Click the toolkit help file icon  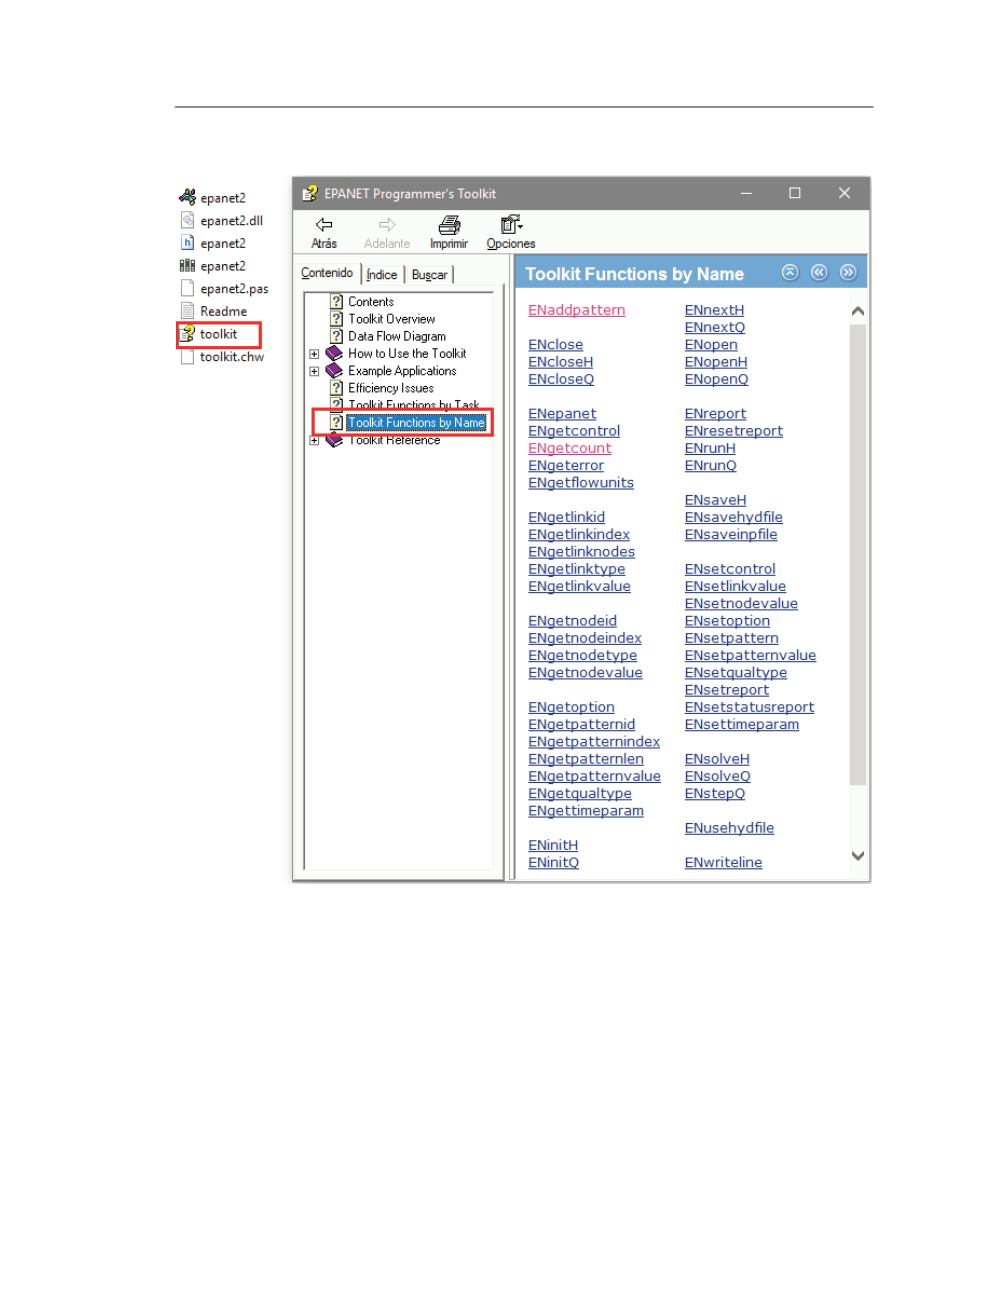187,334
